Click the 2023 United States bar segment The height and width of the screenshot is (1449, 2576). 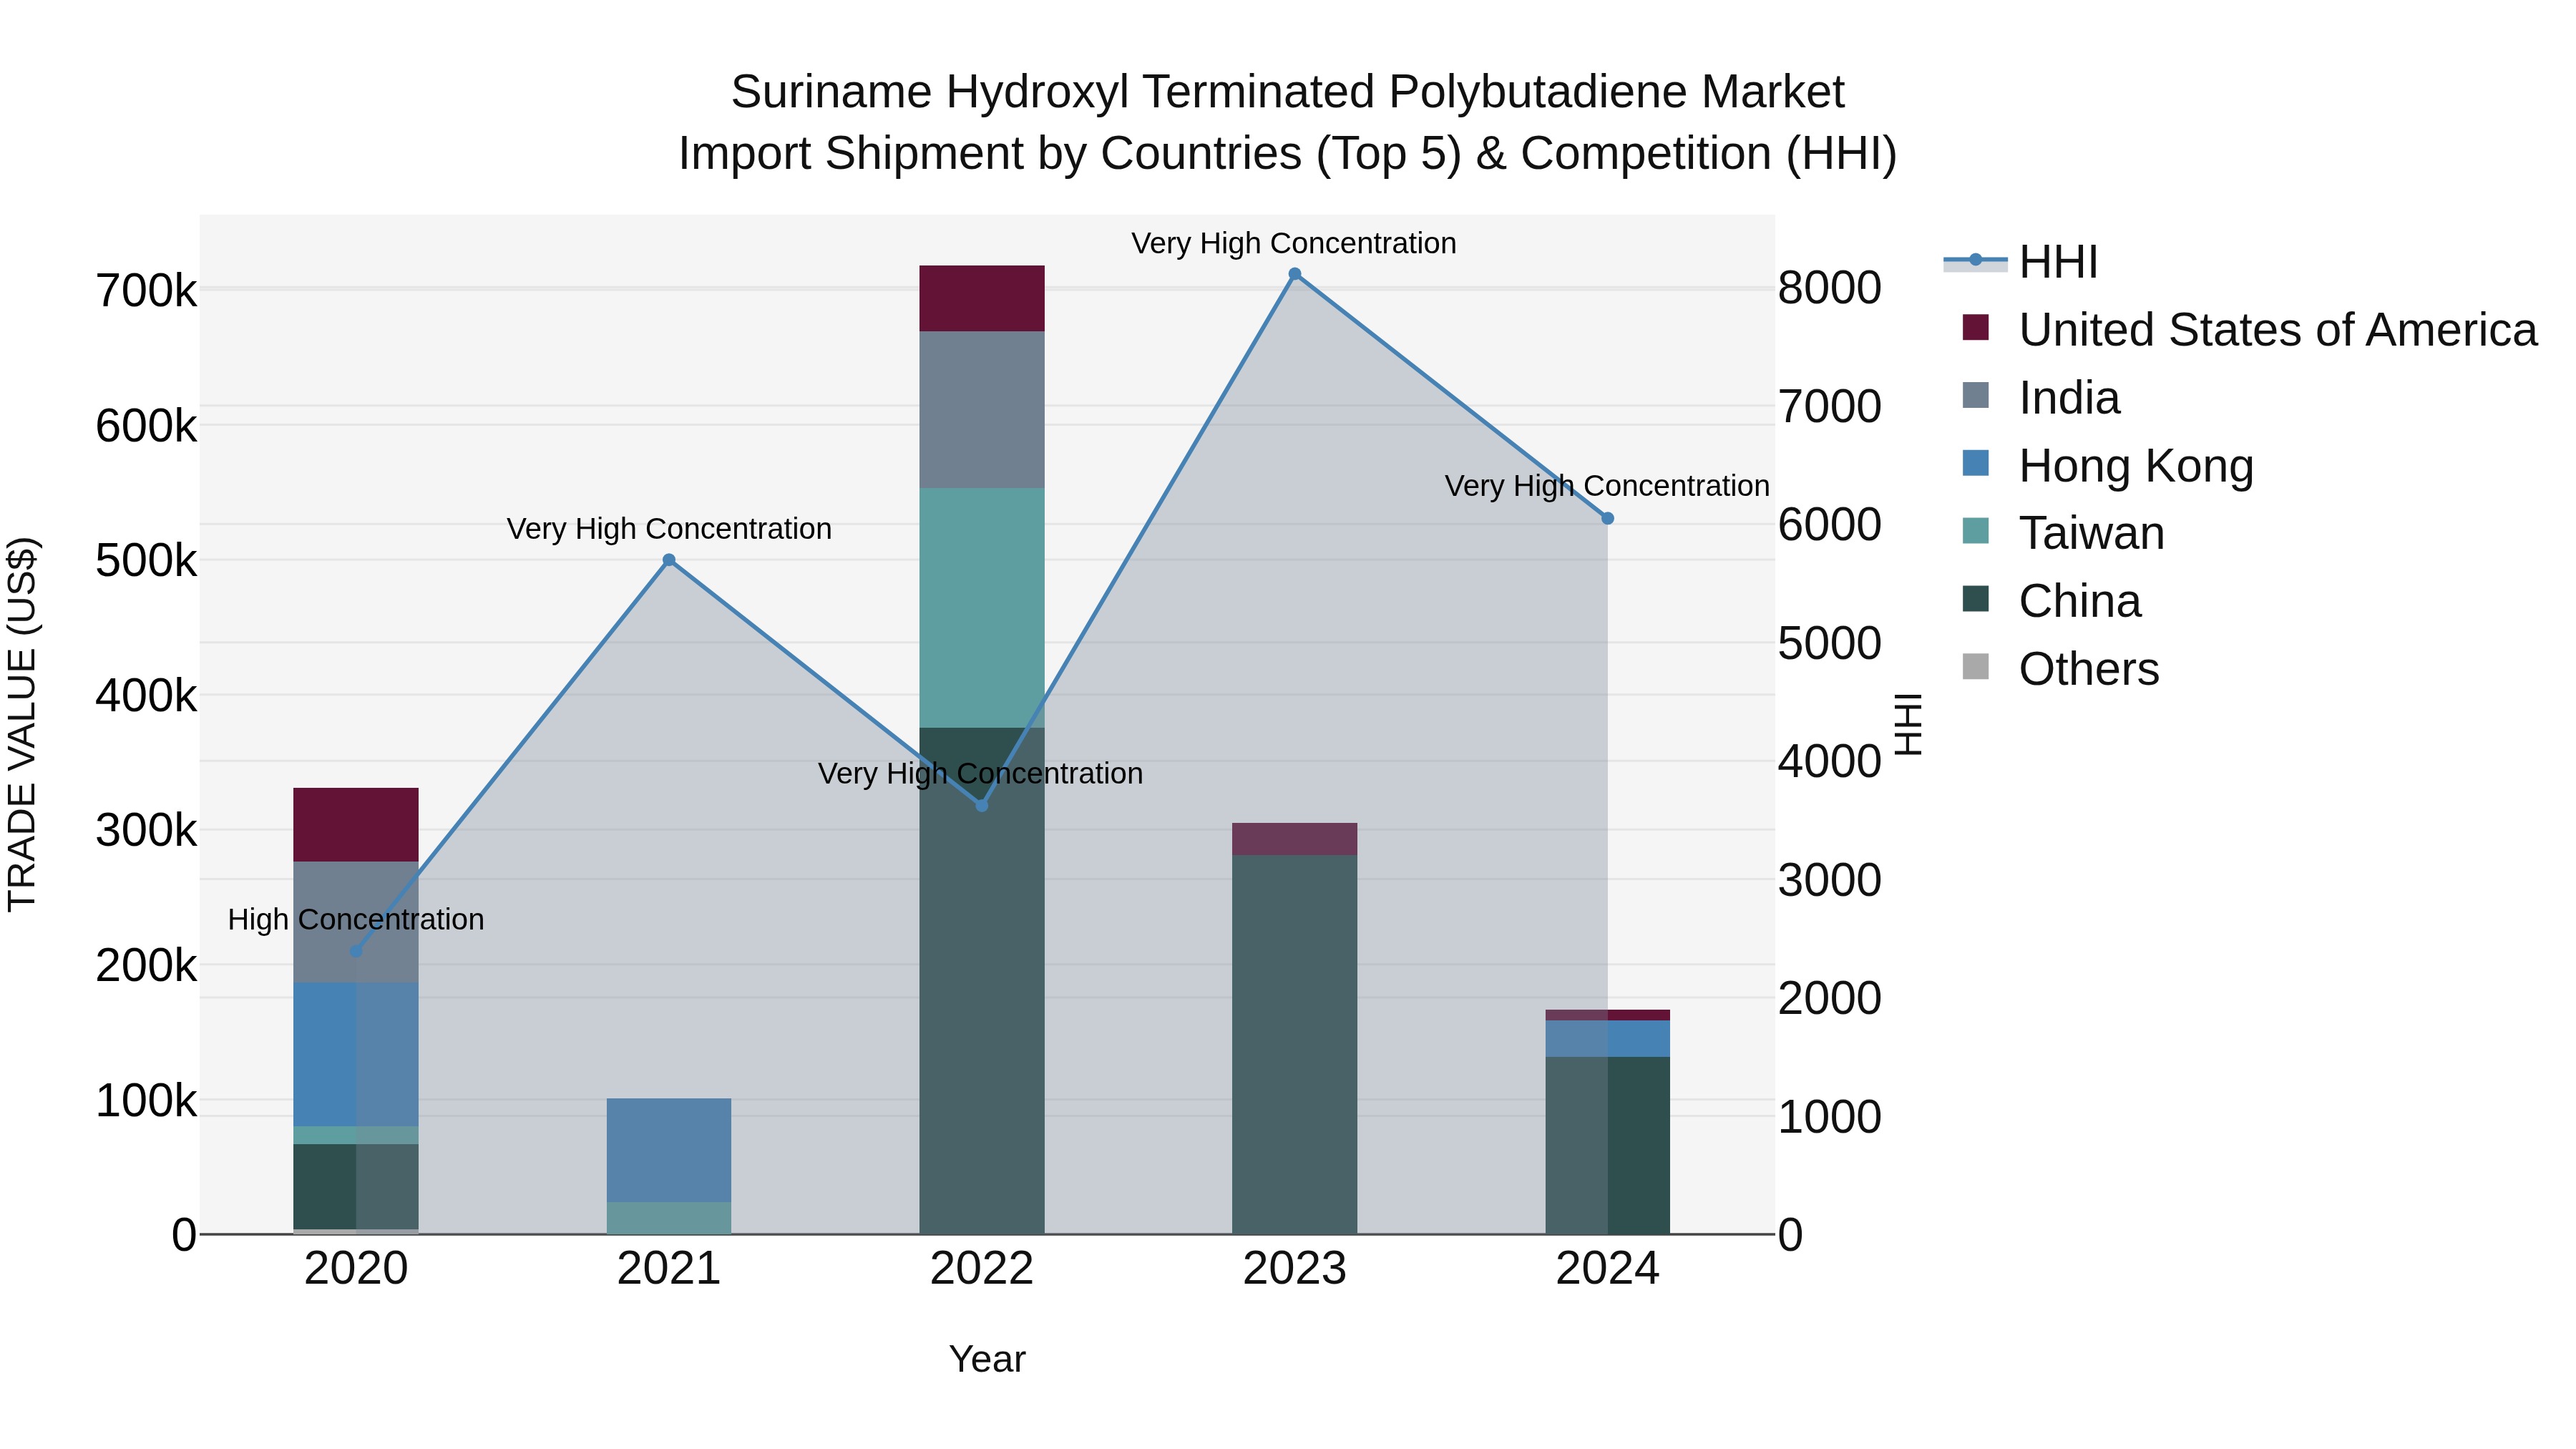(1295, 839)
